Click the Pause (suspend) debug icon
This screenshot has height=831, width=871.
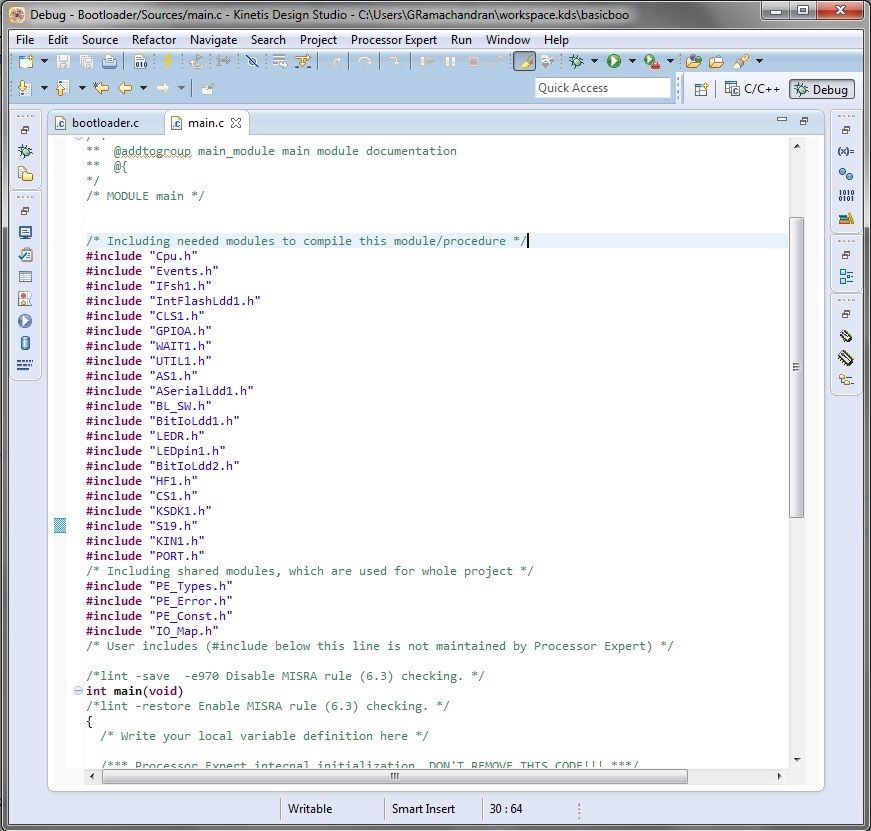click(450, 62)
